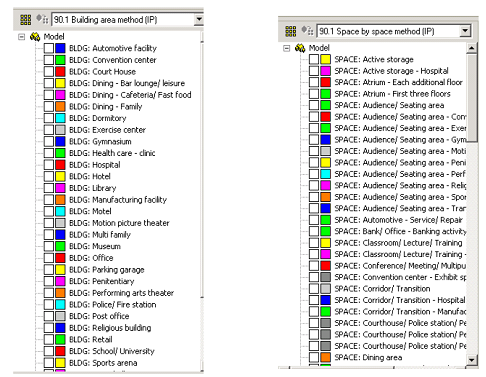Select BLDG: Library tree entry
486x377 pixels.
pyautogui.click(x=93, y=188)
